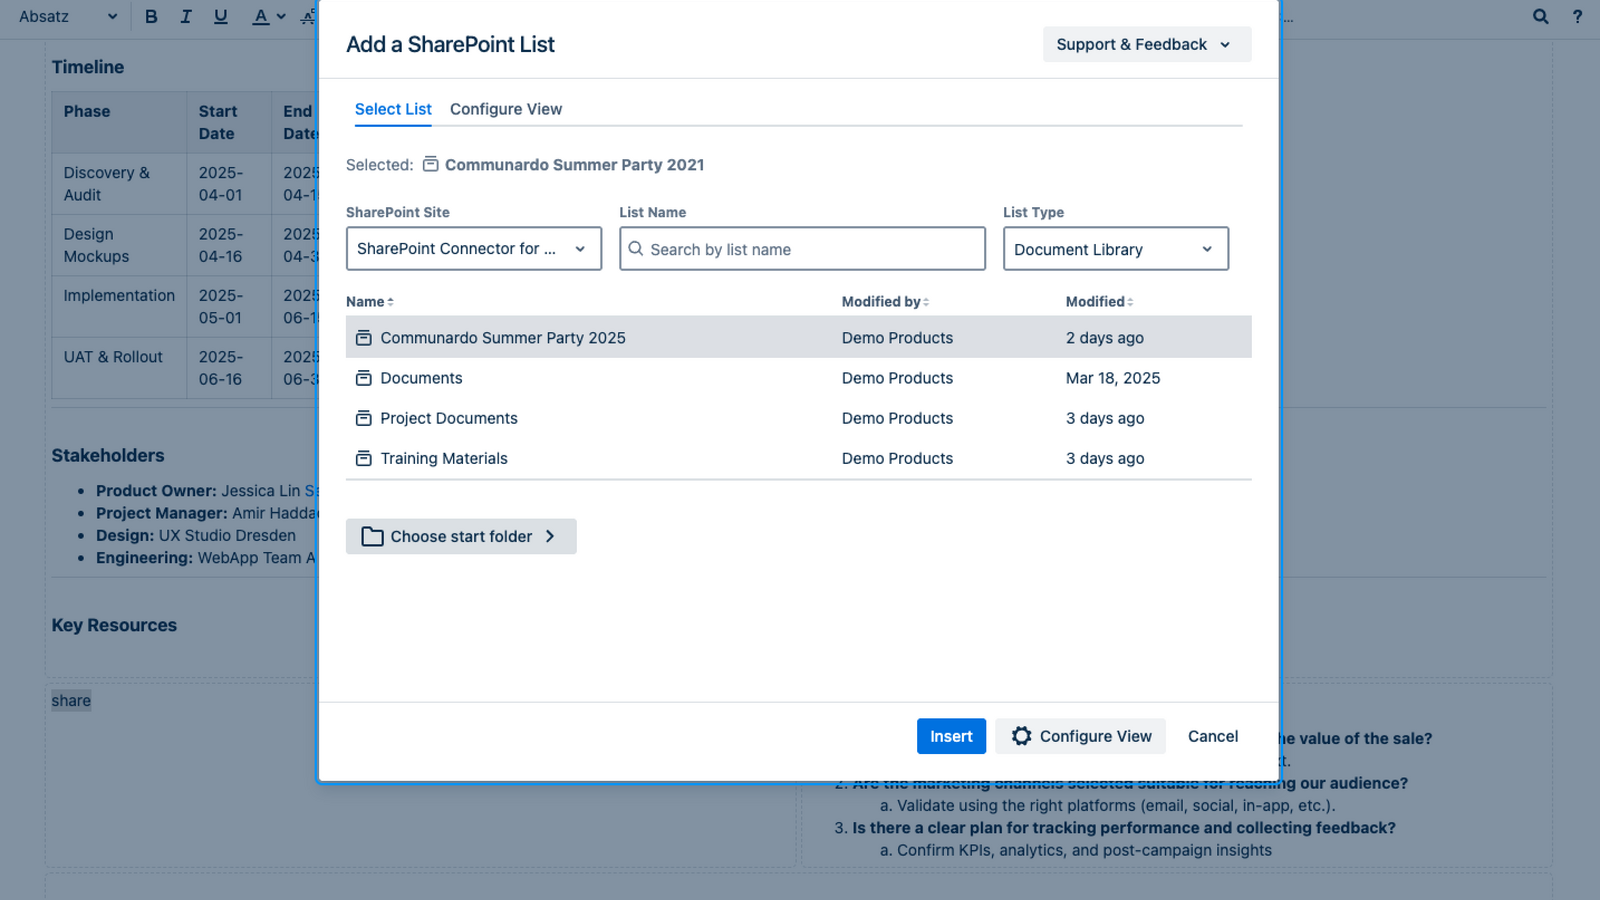This screenshot has height=900, width=1600.
Task: Select the Training Materials list row
Action: click(x=799, y=458)
